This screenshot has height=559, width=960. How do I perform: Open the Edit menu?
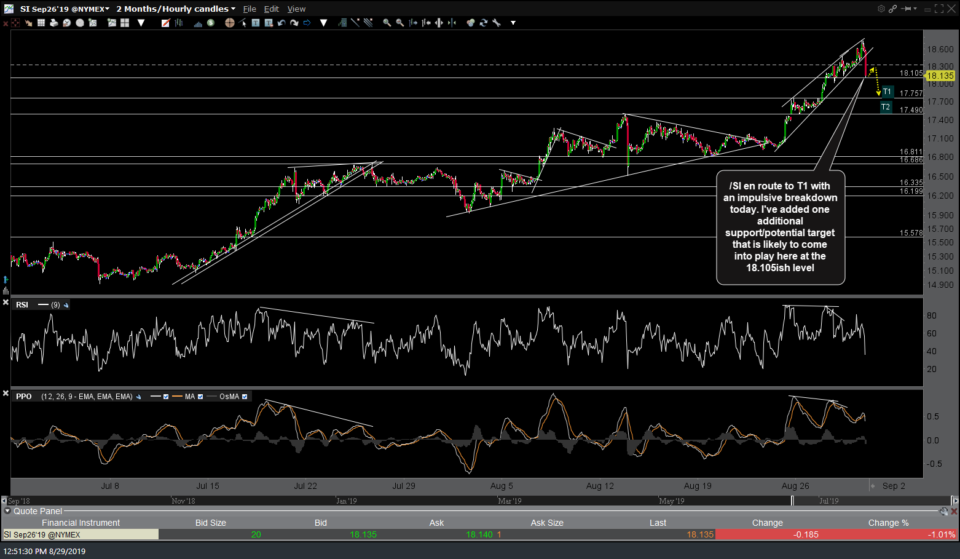(271, 9)
